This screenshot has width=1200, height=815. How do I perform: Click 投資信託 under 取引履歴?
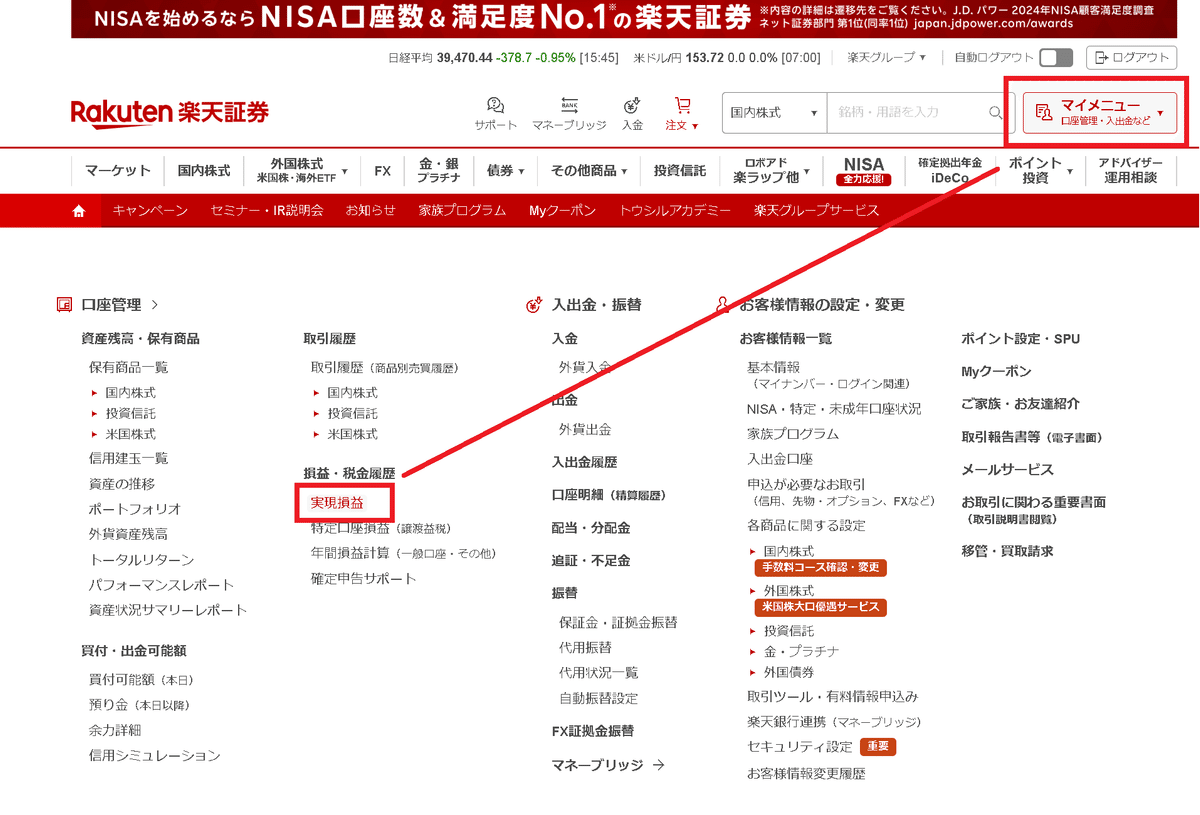tap(353, 414)
